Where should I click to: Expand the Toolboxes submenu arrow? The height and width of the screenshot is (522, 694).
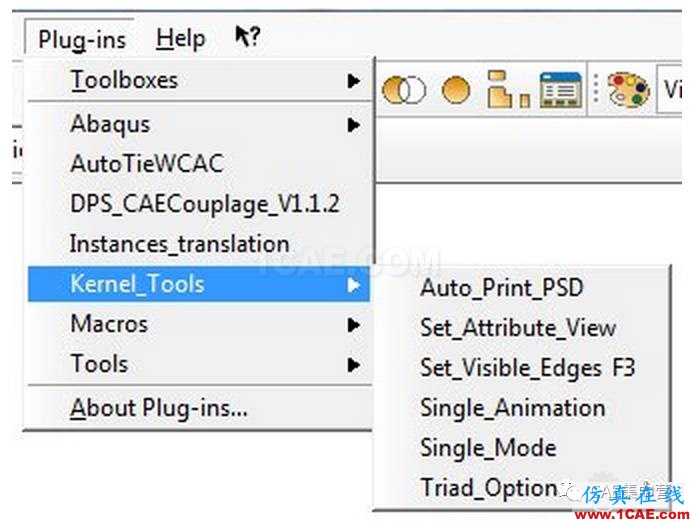click(x=353, y=81)
